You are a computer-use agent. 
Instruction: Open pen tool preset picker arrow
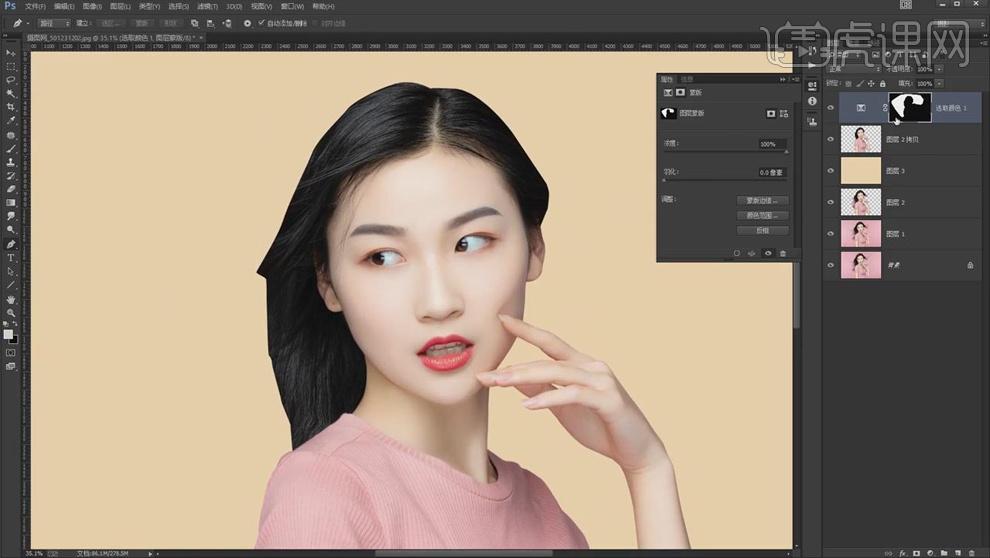(x=27, y=23)
